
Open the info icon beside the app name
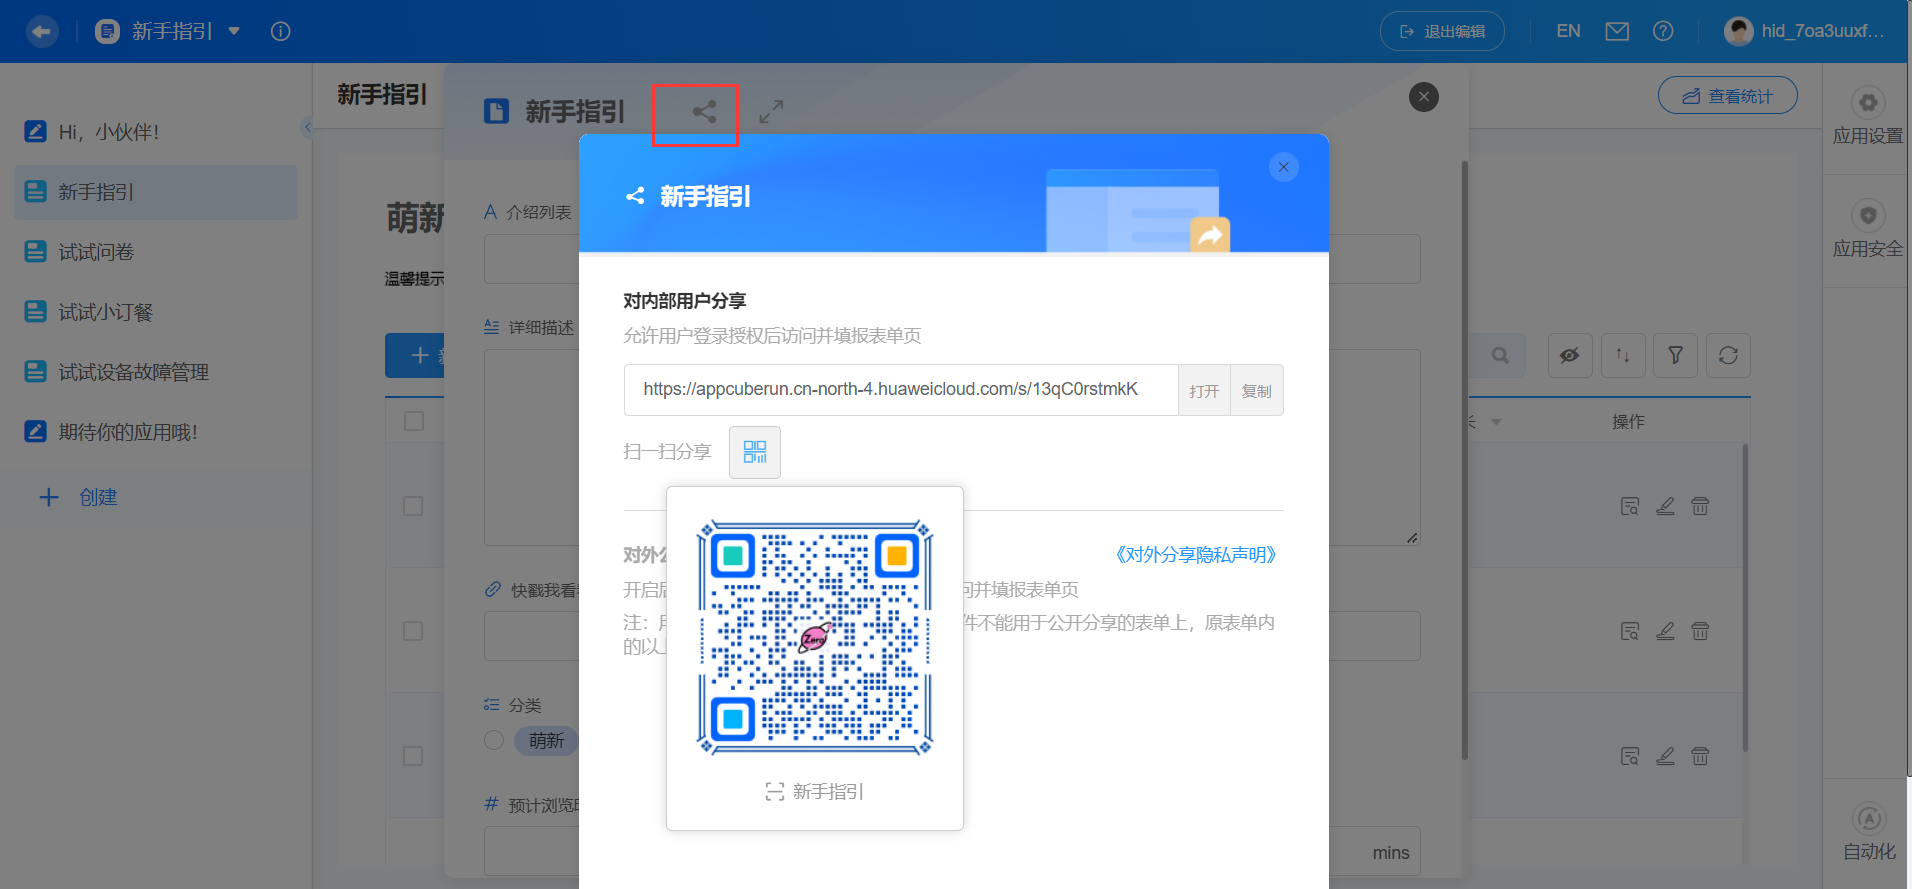pyautogui.click(x=281, y=31)
